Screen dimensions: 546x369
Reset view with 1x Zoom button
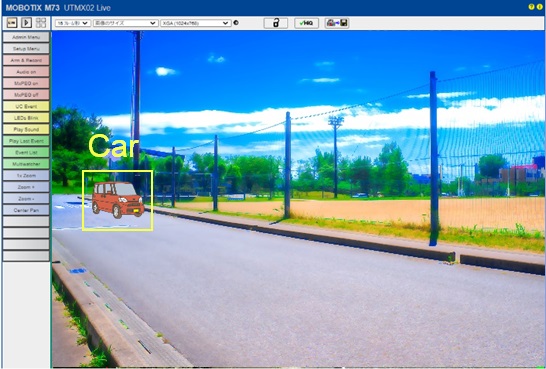pyautogui.click(x=26, y=175)
